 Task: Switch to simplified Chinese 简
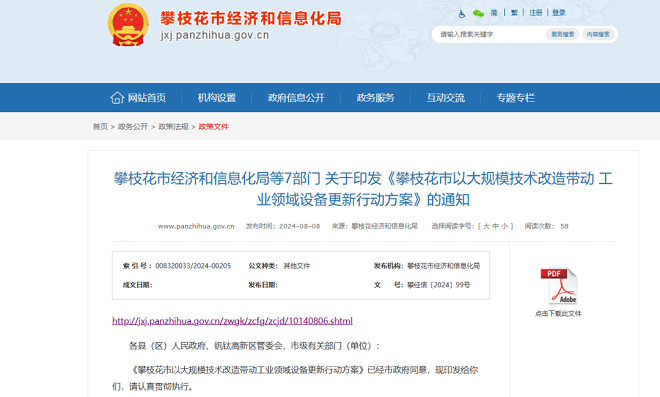tap(494, 13)
